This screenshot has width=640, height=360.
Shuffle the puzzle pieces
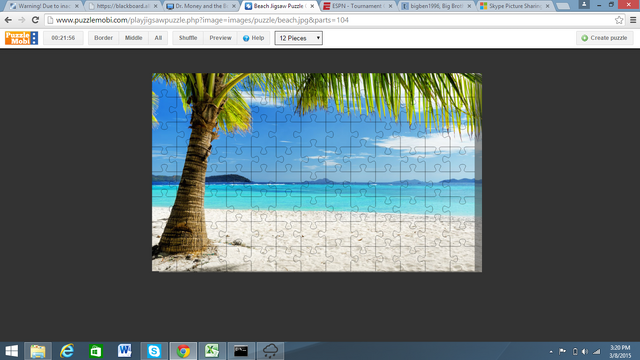188,38
